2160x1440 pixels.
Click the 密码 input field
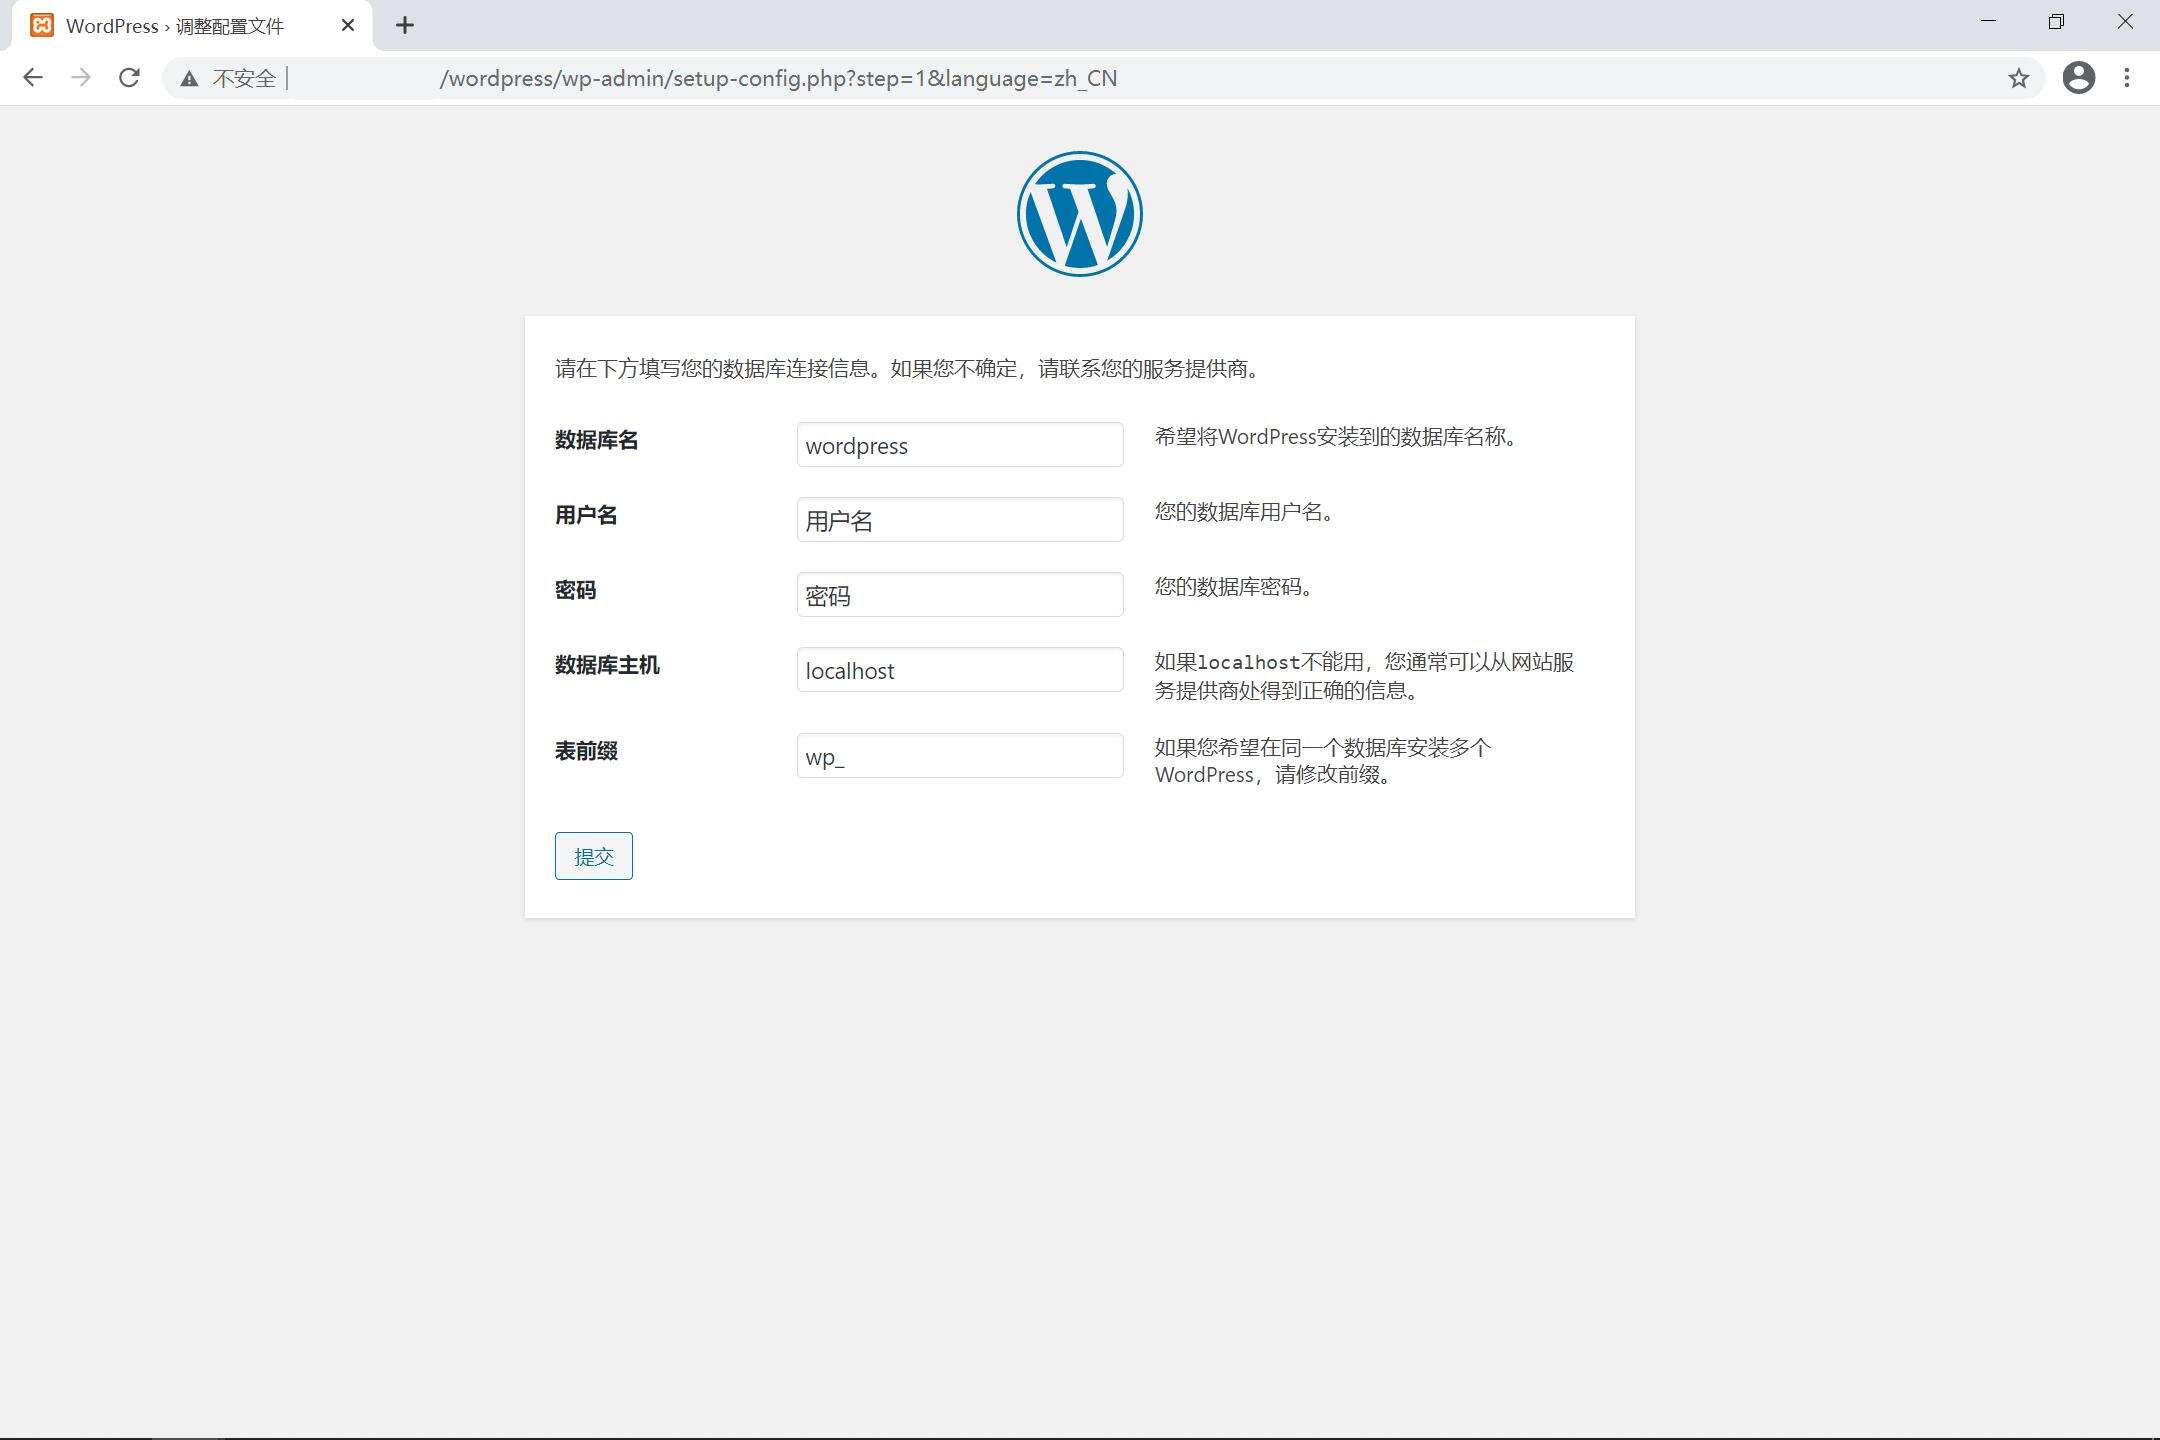pyautogui.click(x=960, y=595)
